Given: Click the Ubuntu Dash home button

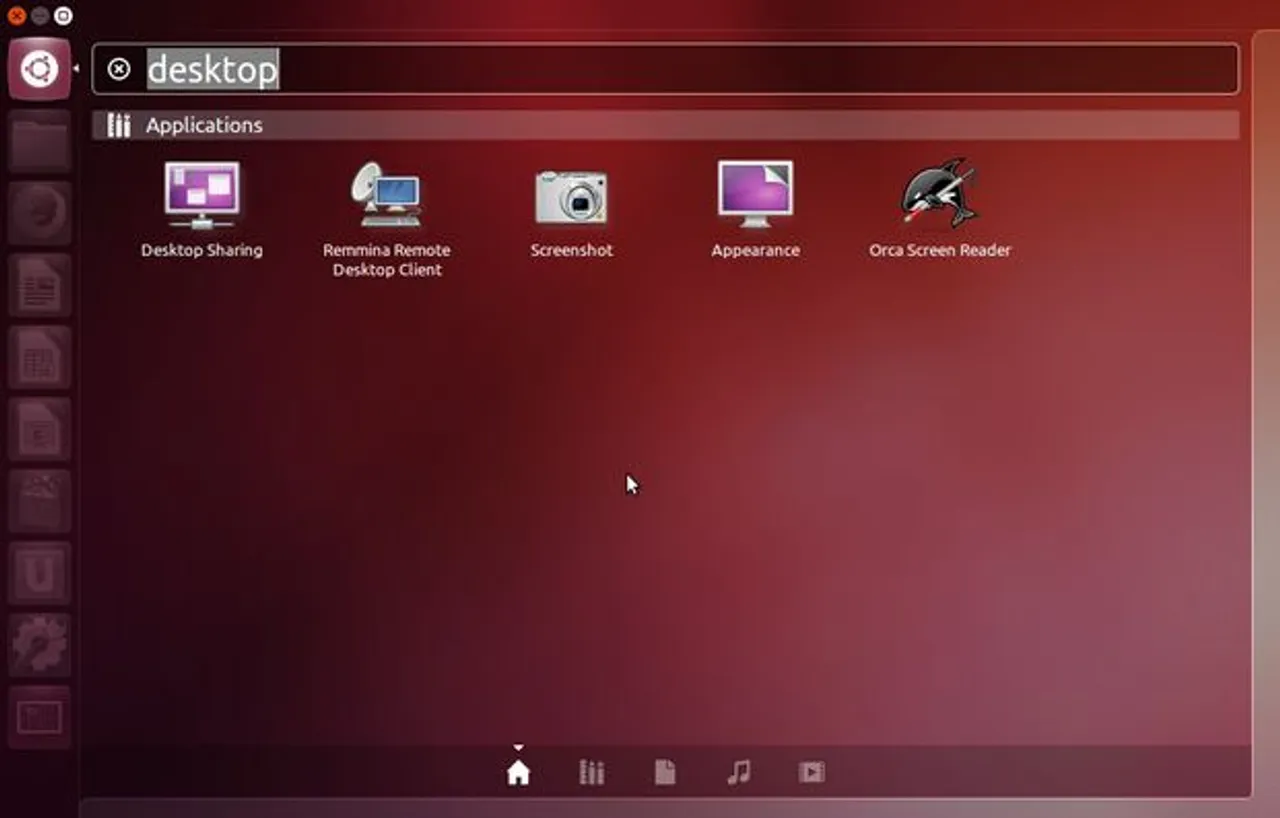Looking at the screenshot, I should 39,69.
